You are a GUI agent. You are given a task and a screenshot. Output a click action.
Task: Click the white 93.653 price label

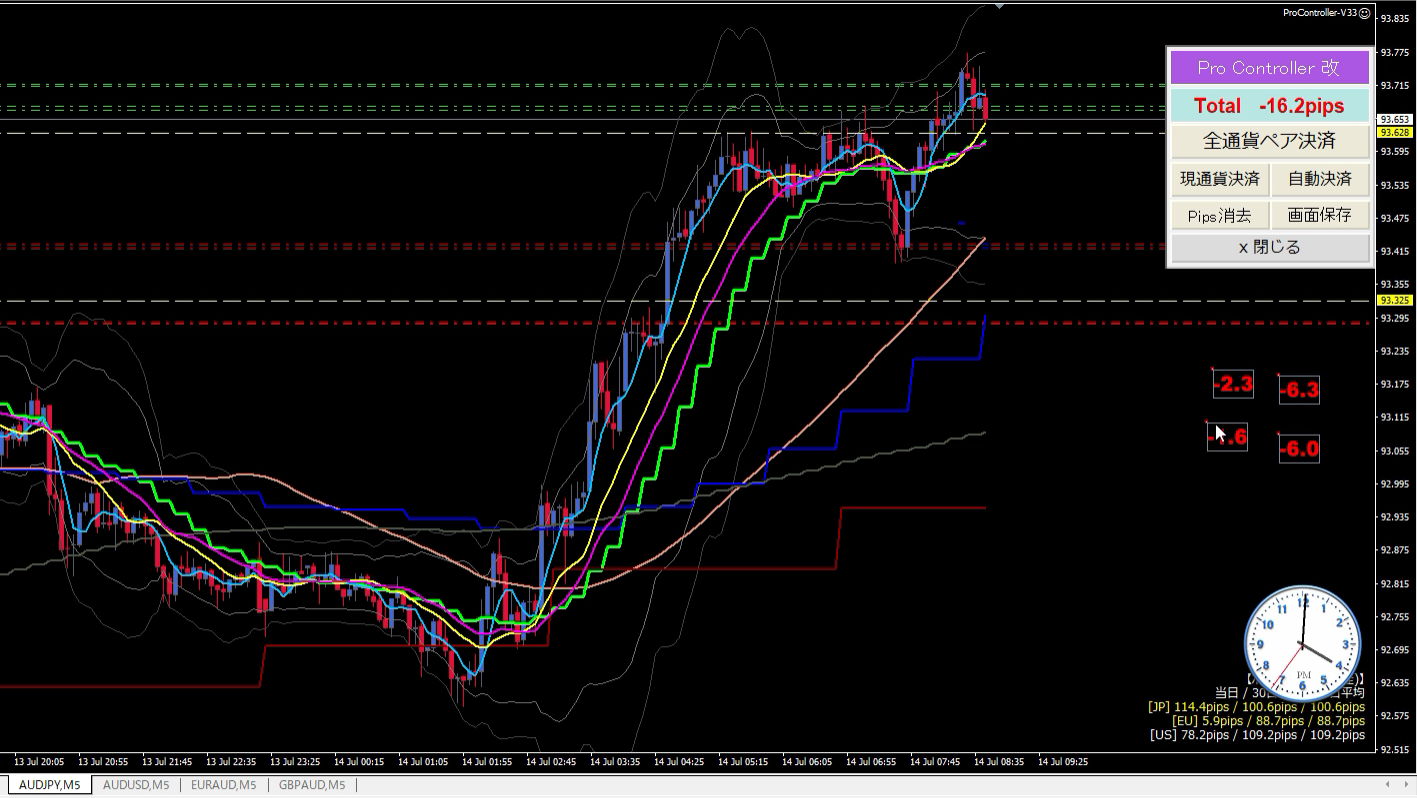(1394, 119)
